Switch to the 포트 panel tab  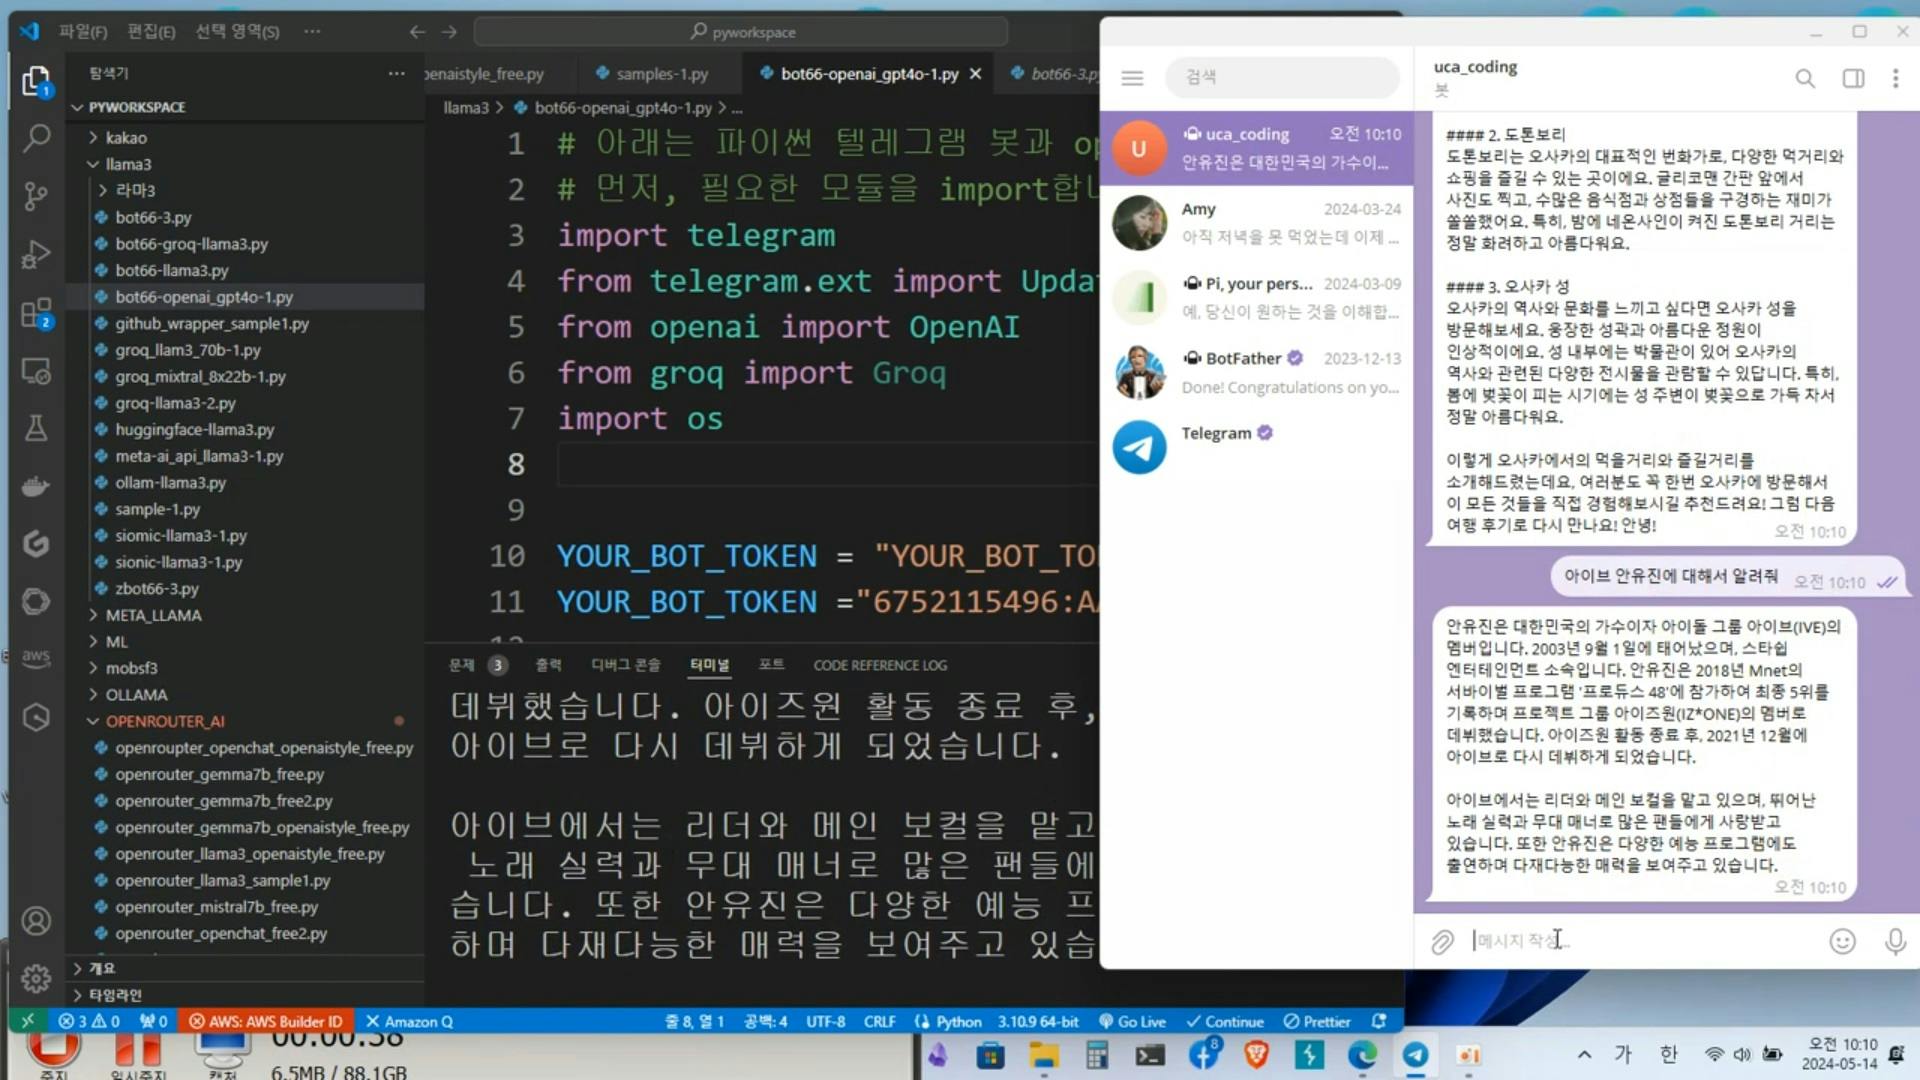(771, 665)
